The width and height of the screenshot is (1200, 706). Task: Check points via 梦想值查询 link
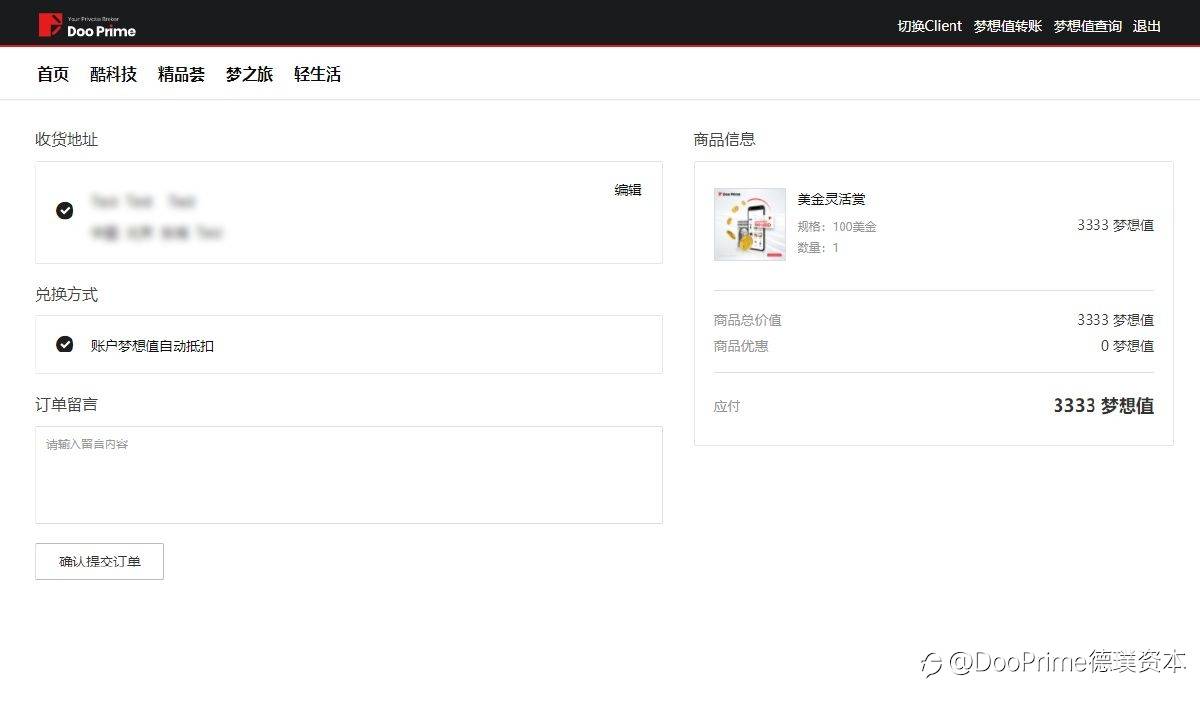pyautogui.click(x=1087, y=26)
